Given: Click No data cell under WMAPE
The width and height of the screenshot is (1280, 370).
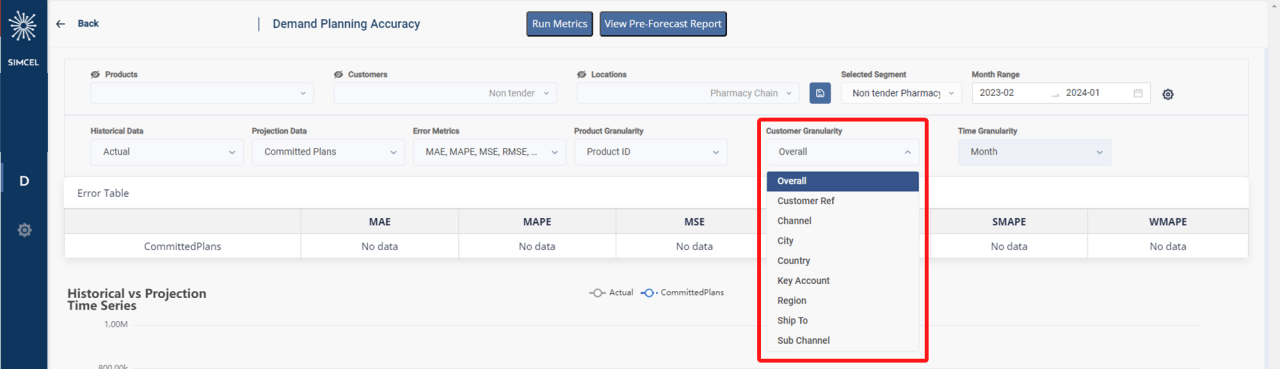Looking at the screenshot, I should (x=1167, y=246).
